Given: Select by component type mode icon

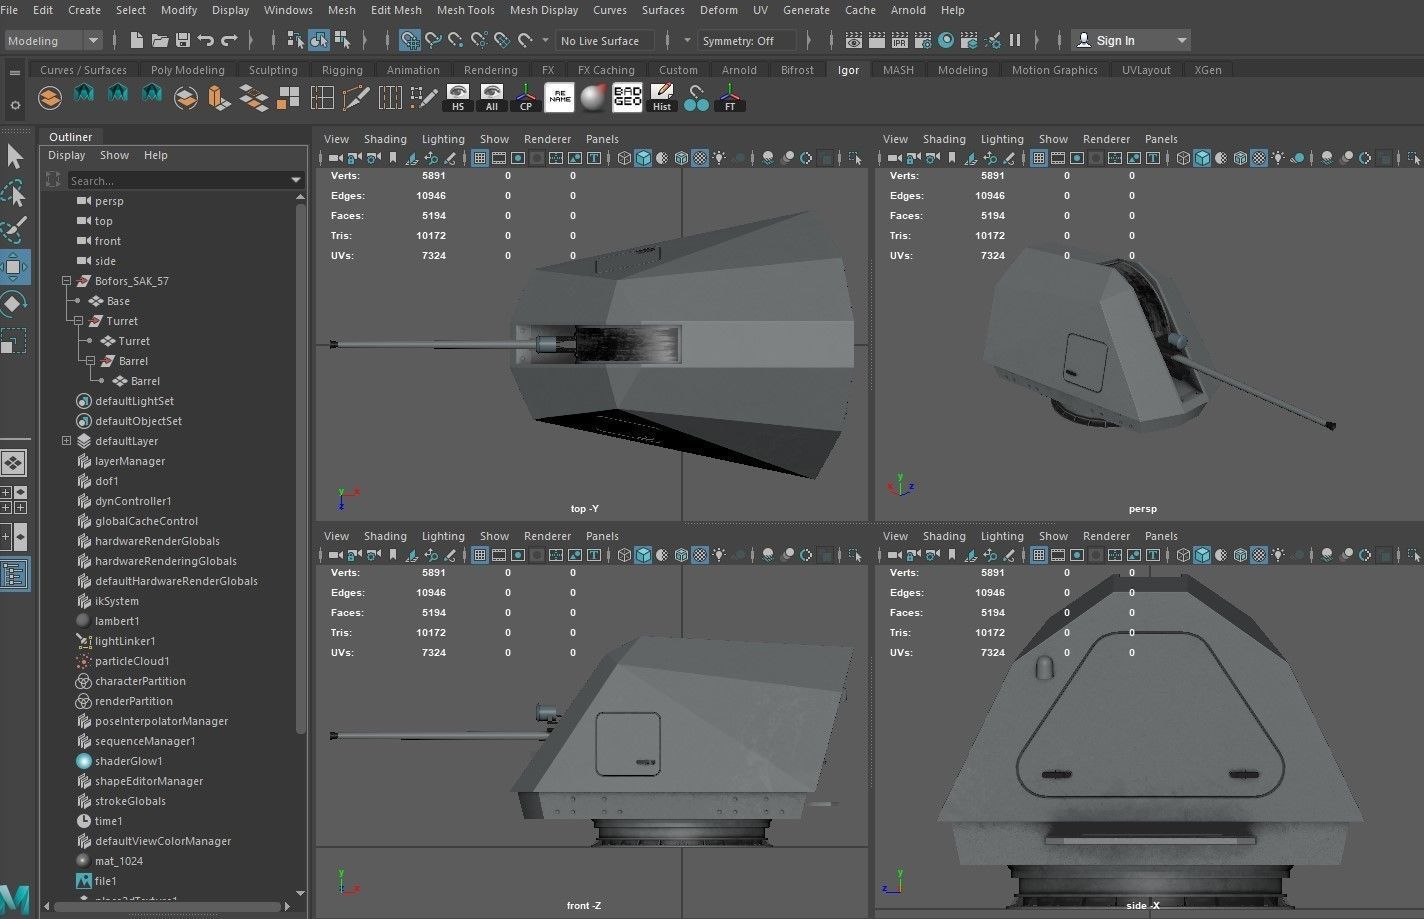Looking at the screenshot, I should click(x=342, y=40).
